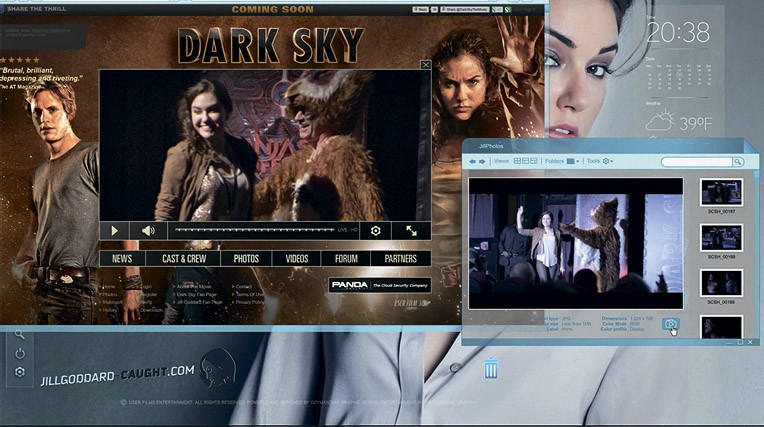
Task: Close the video player overlay
Action: 425,65
